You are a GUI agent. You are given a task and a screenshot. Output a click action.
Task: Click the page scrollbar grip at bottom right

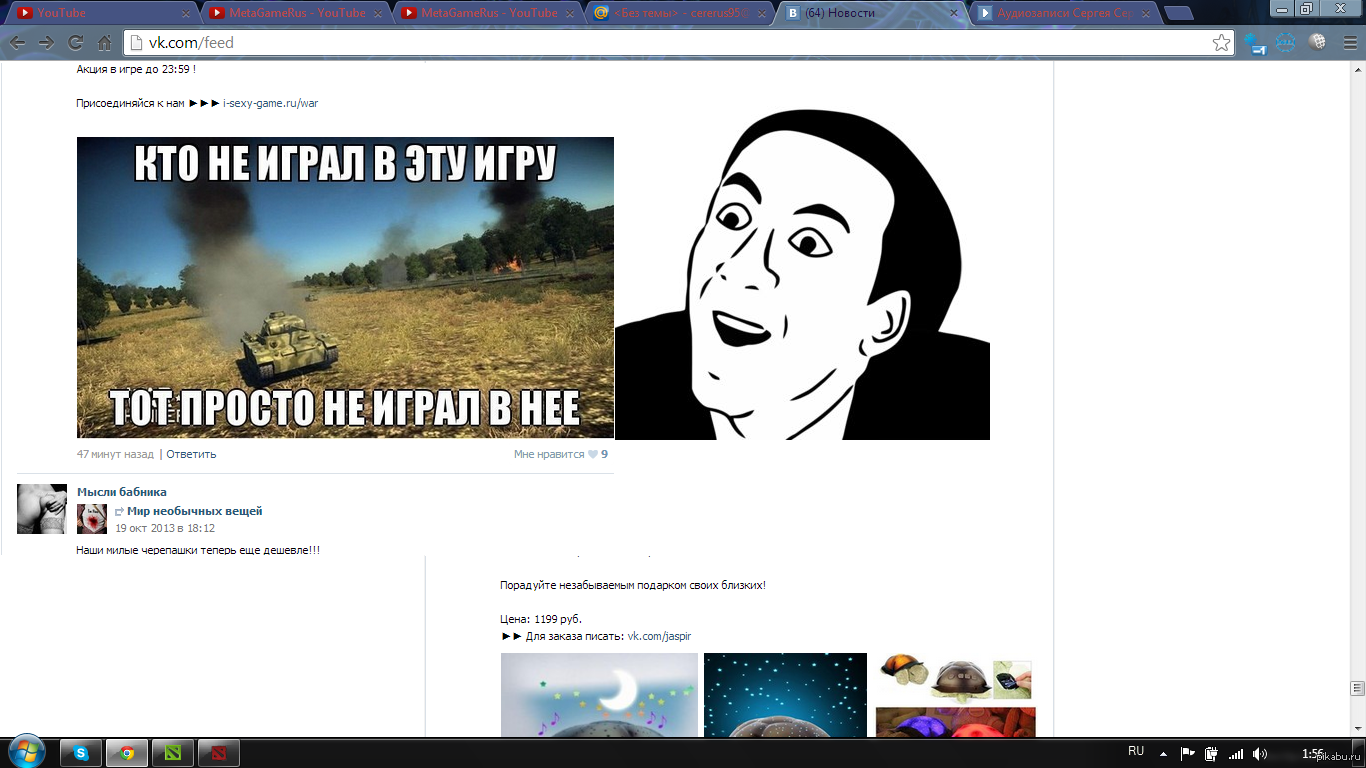(1357, 688)
